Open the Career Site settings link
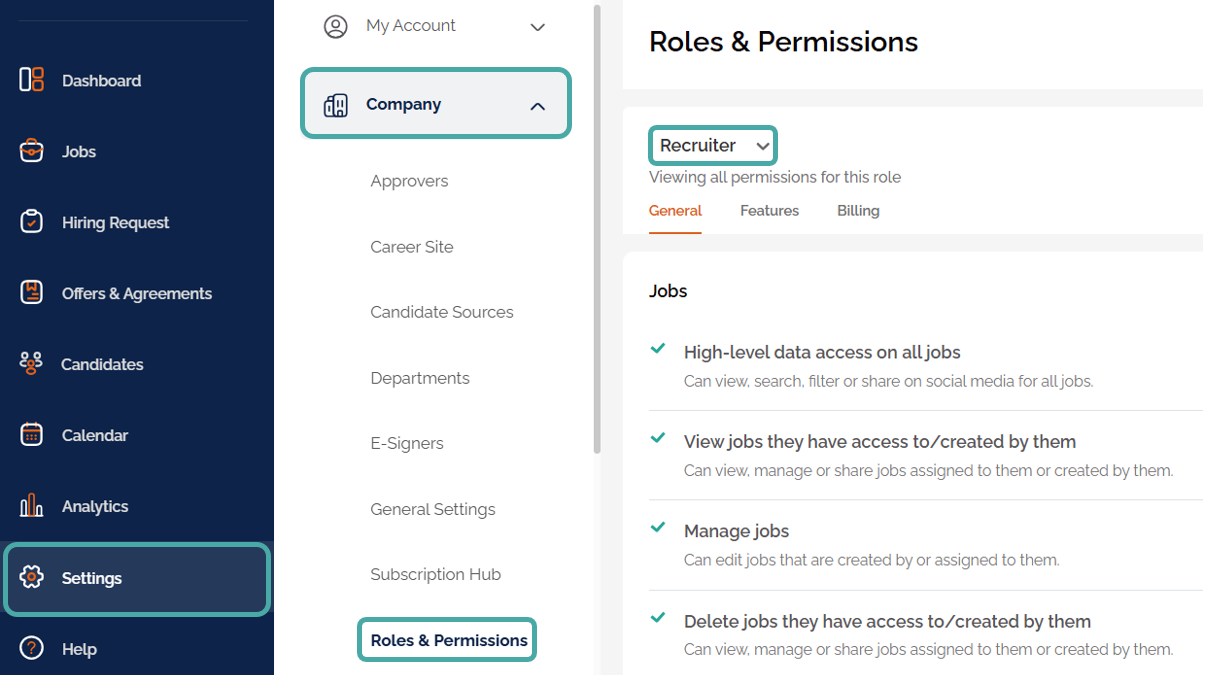Screen dimensions: 1217x675 412,247
